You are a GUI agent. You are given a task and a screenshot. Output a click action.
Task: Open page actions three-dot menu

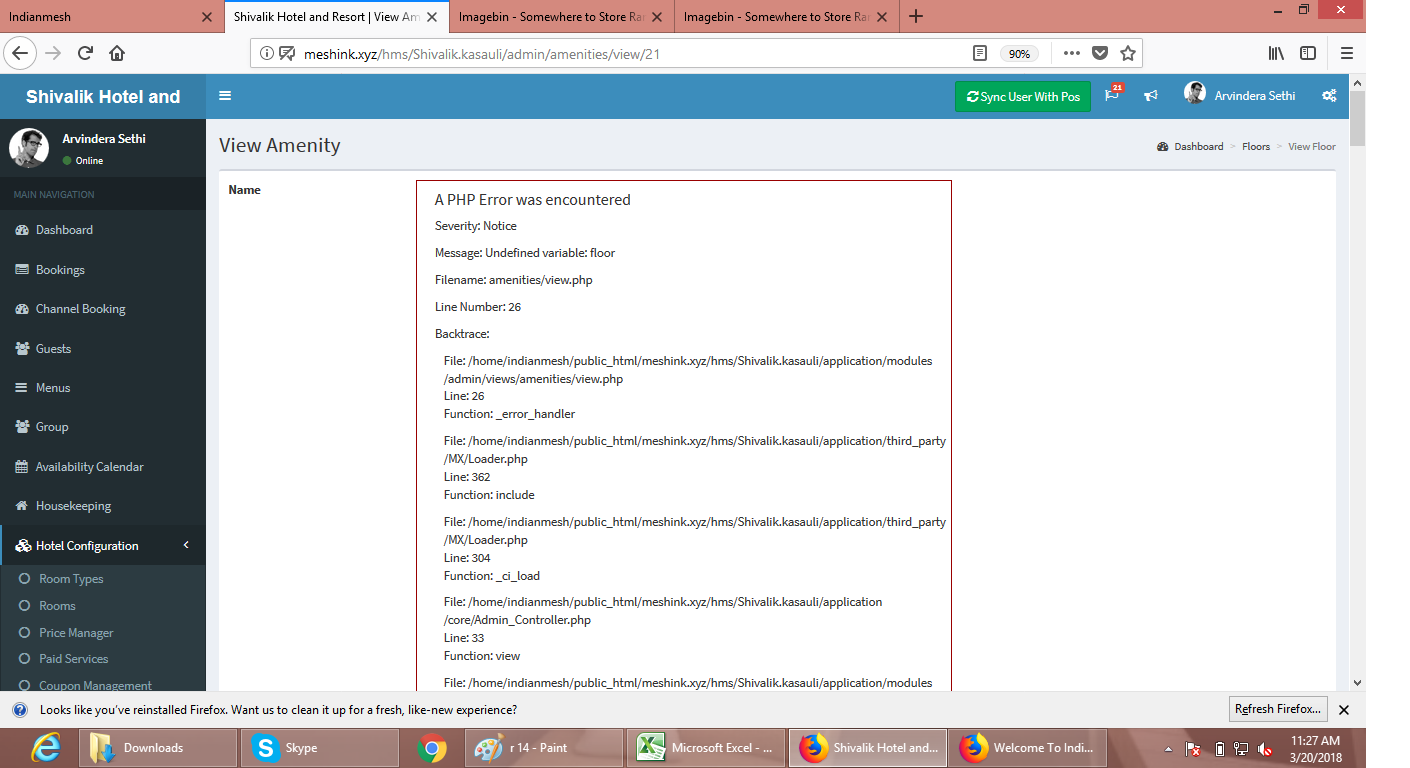(1071, 53)
